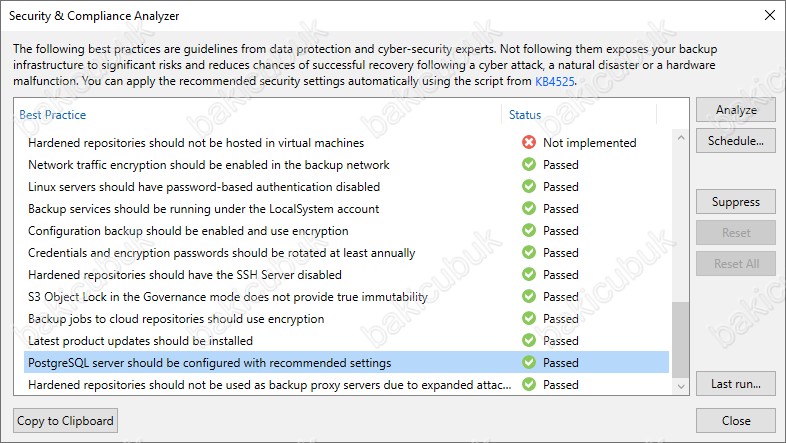The image size is (786, 443).
Task: Click Passed icon for Latest product updates row
Action: coord(529,341)
